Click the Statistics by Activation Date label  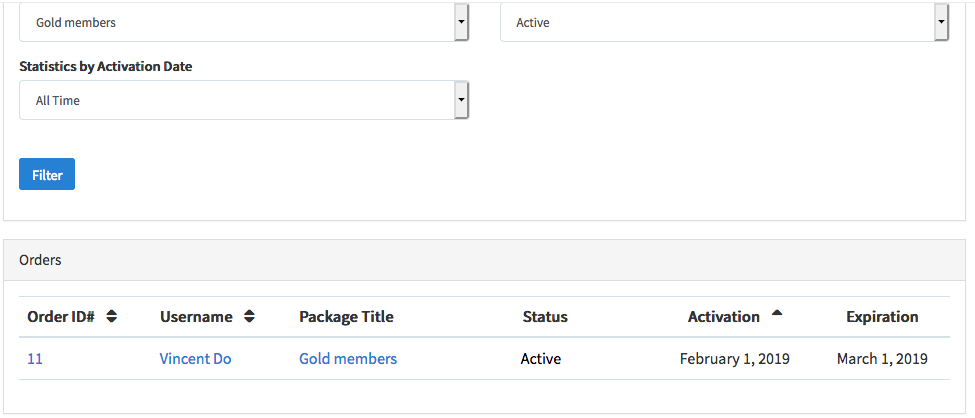tap(106, 67)
